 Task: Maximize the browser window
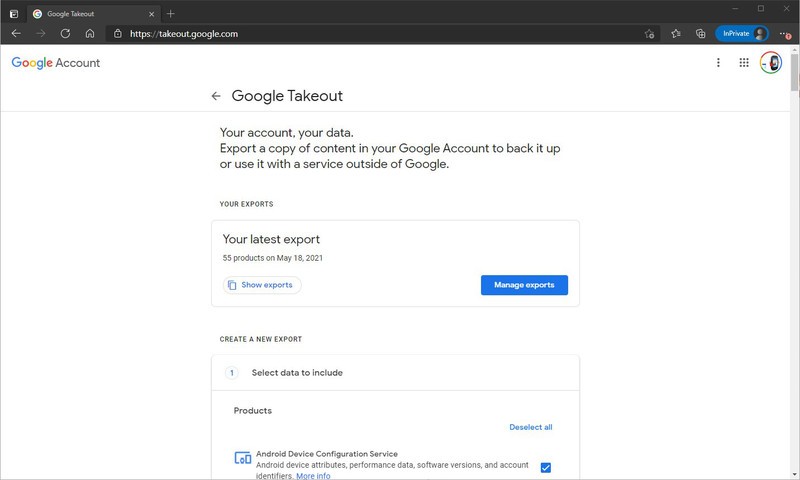point(761,8)
